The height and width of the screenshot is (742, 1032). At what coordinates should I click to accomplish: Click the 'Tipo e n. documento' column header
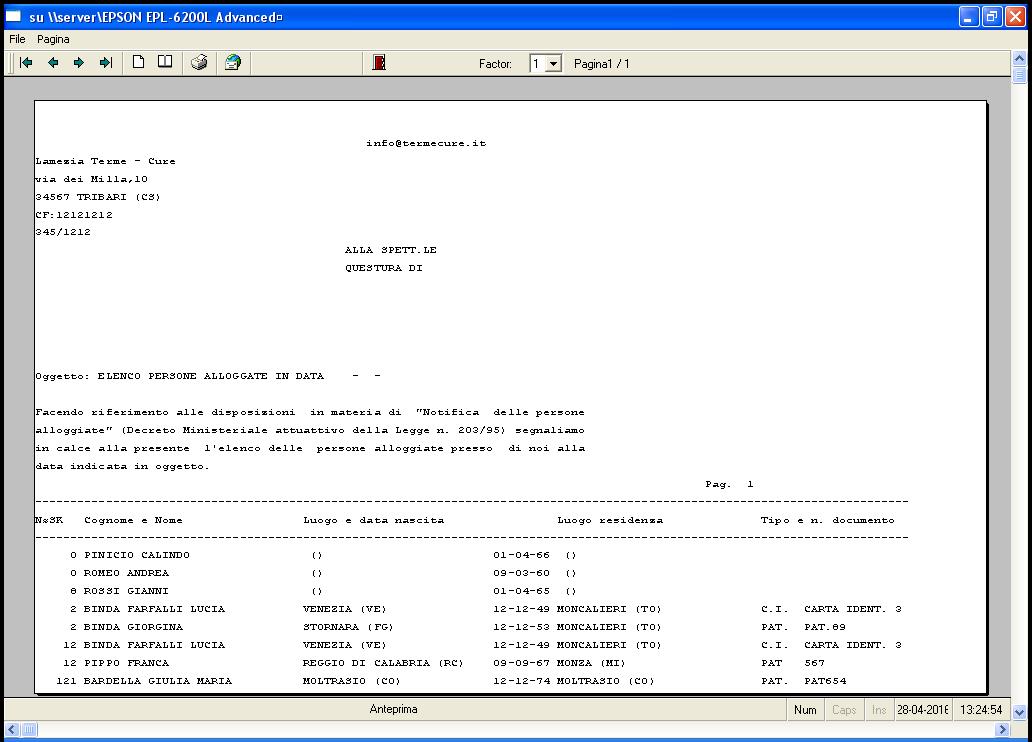coord(827,520)
